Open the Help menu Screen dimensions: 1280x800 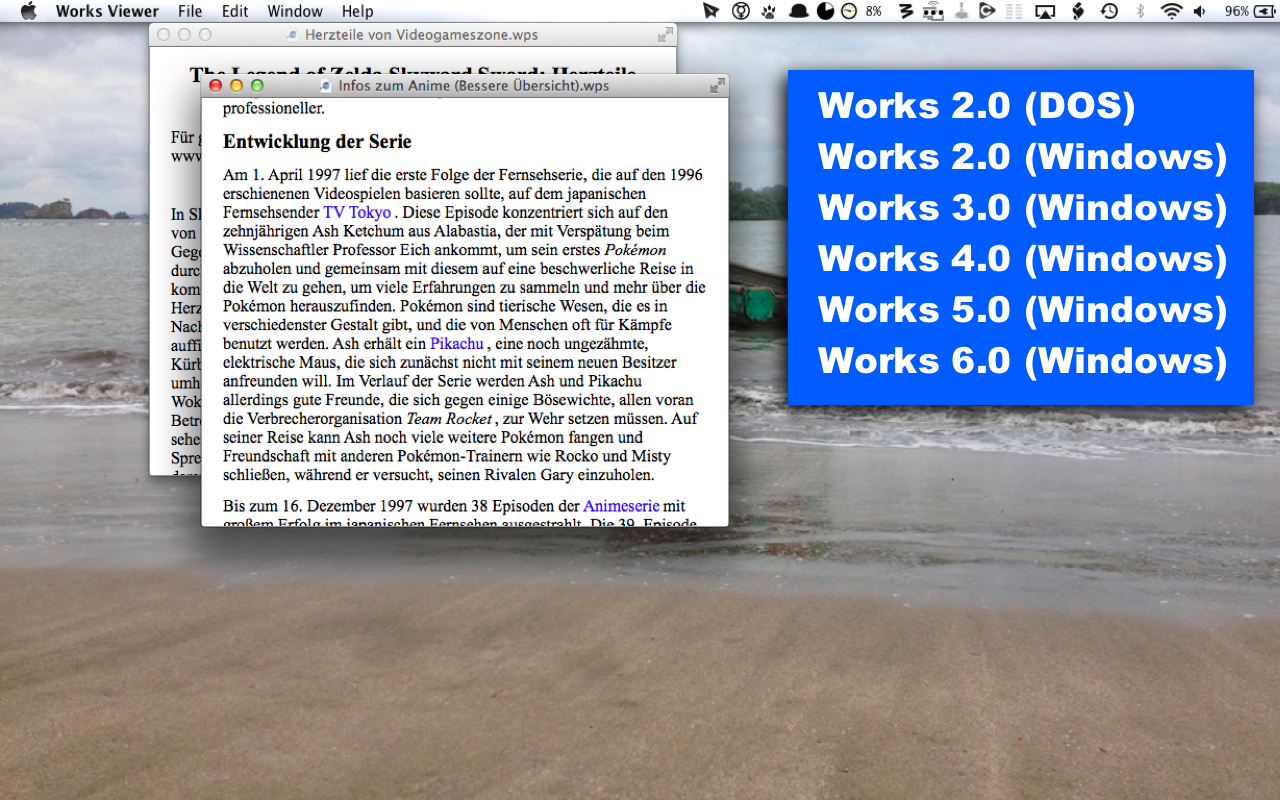[357, 11]
